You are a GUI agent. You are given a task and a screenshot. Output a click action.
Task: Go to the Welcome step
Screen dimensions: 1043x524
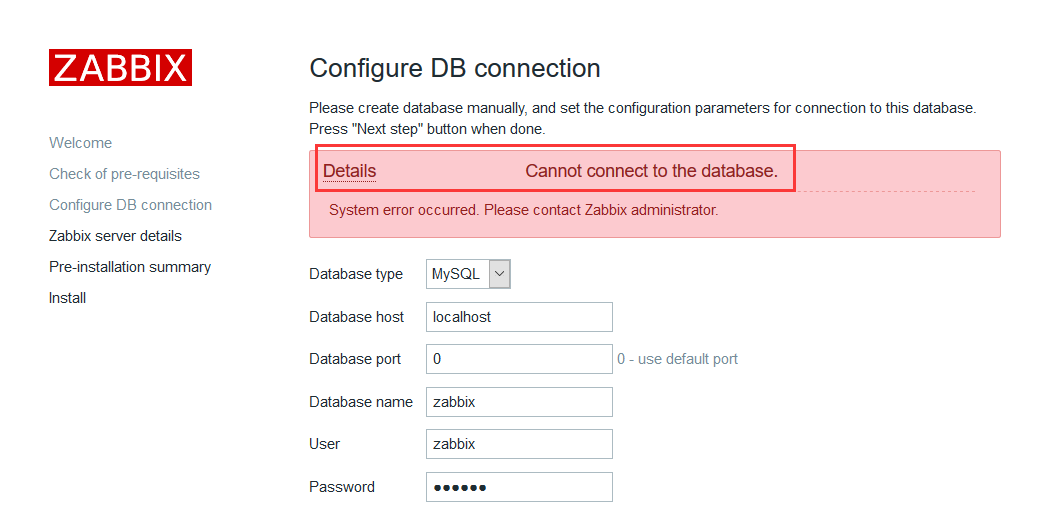coord(80,143)
